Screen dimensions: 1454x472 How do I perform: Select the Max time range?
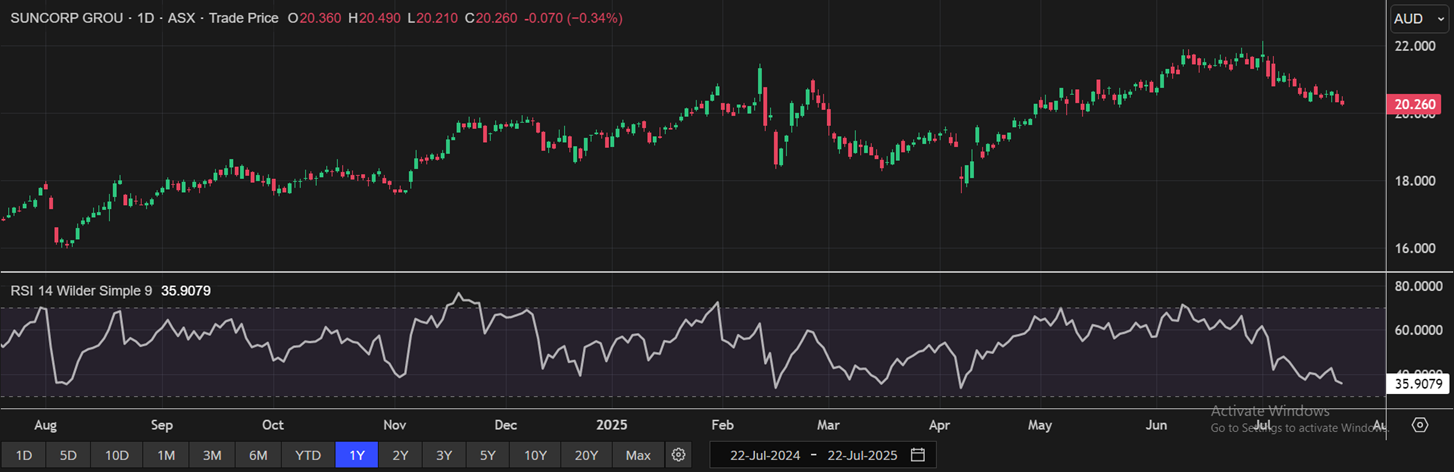638,455
